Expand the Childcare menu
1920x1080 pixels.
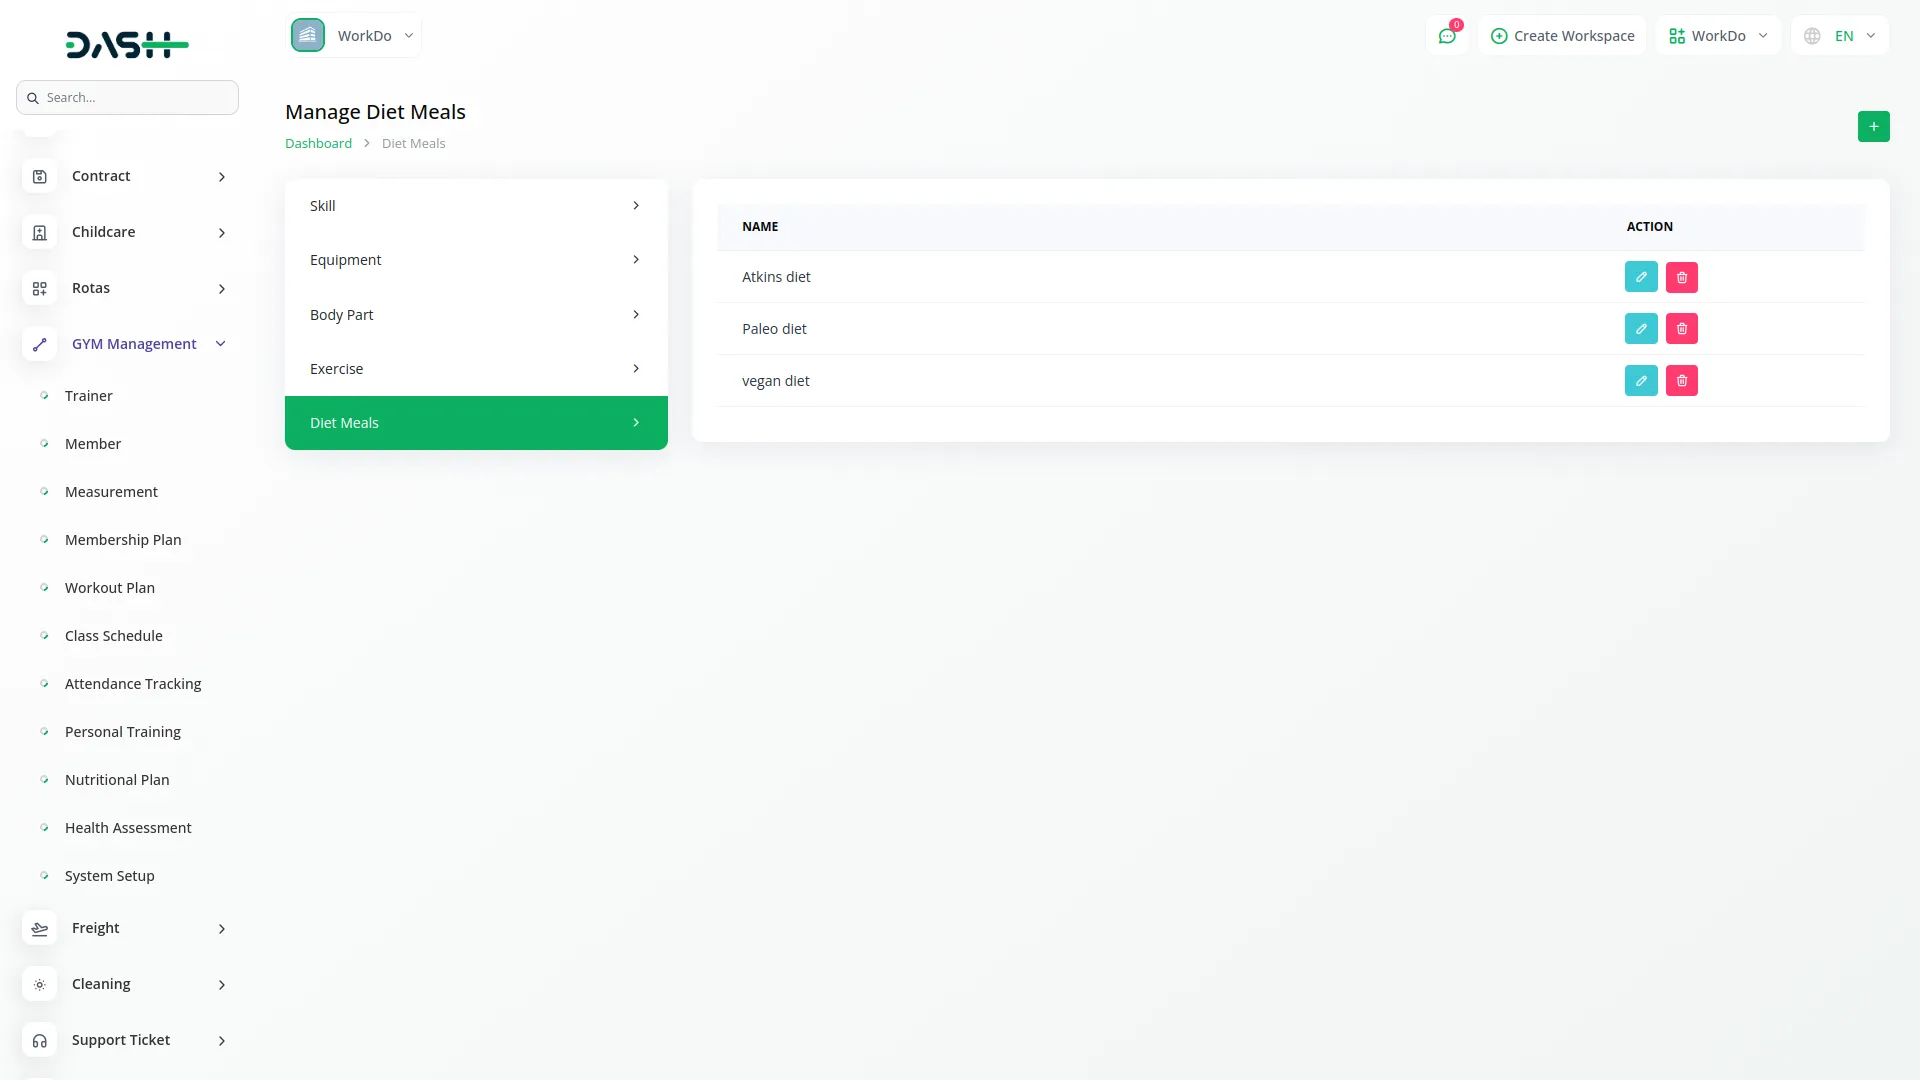point(221,233)
